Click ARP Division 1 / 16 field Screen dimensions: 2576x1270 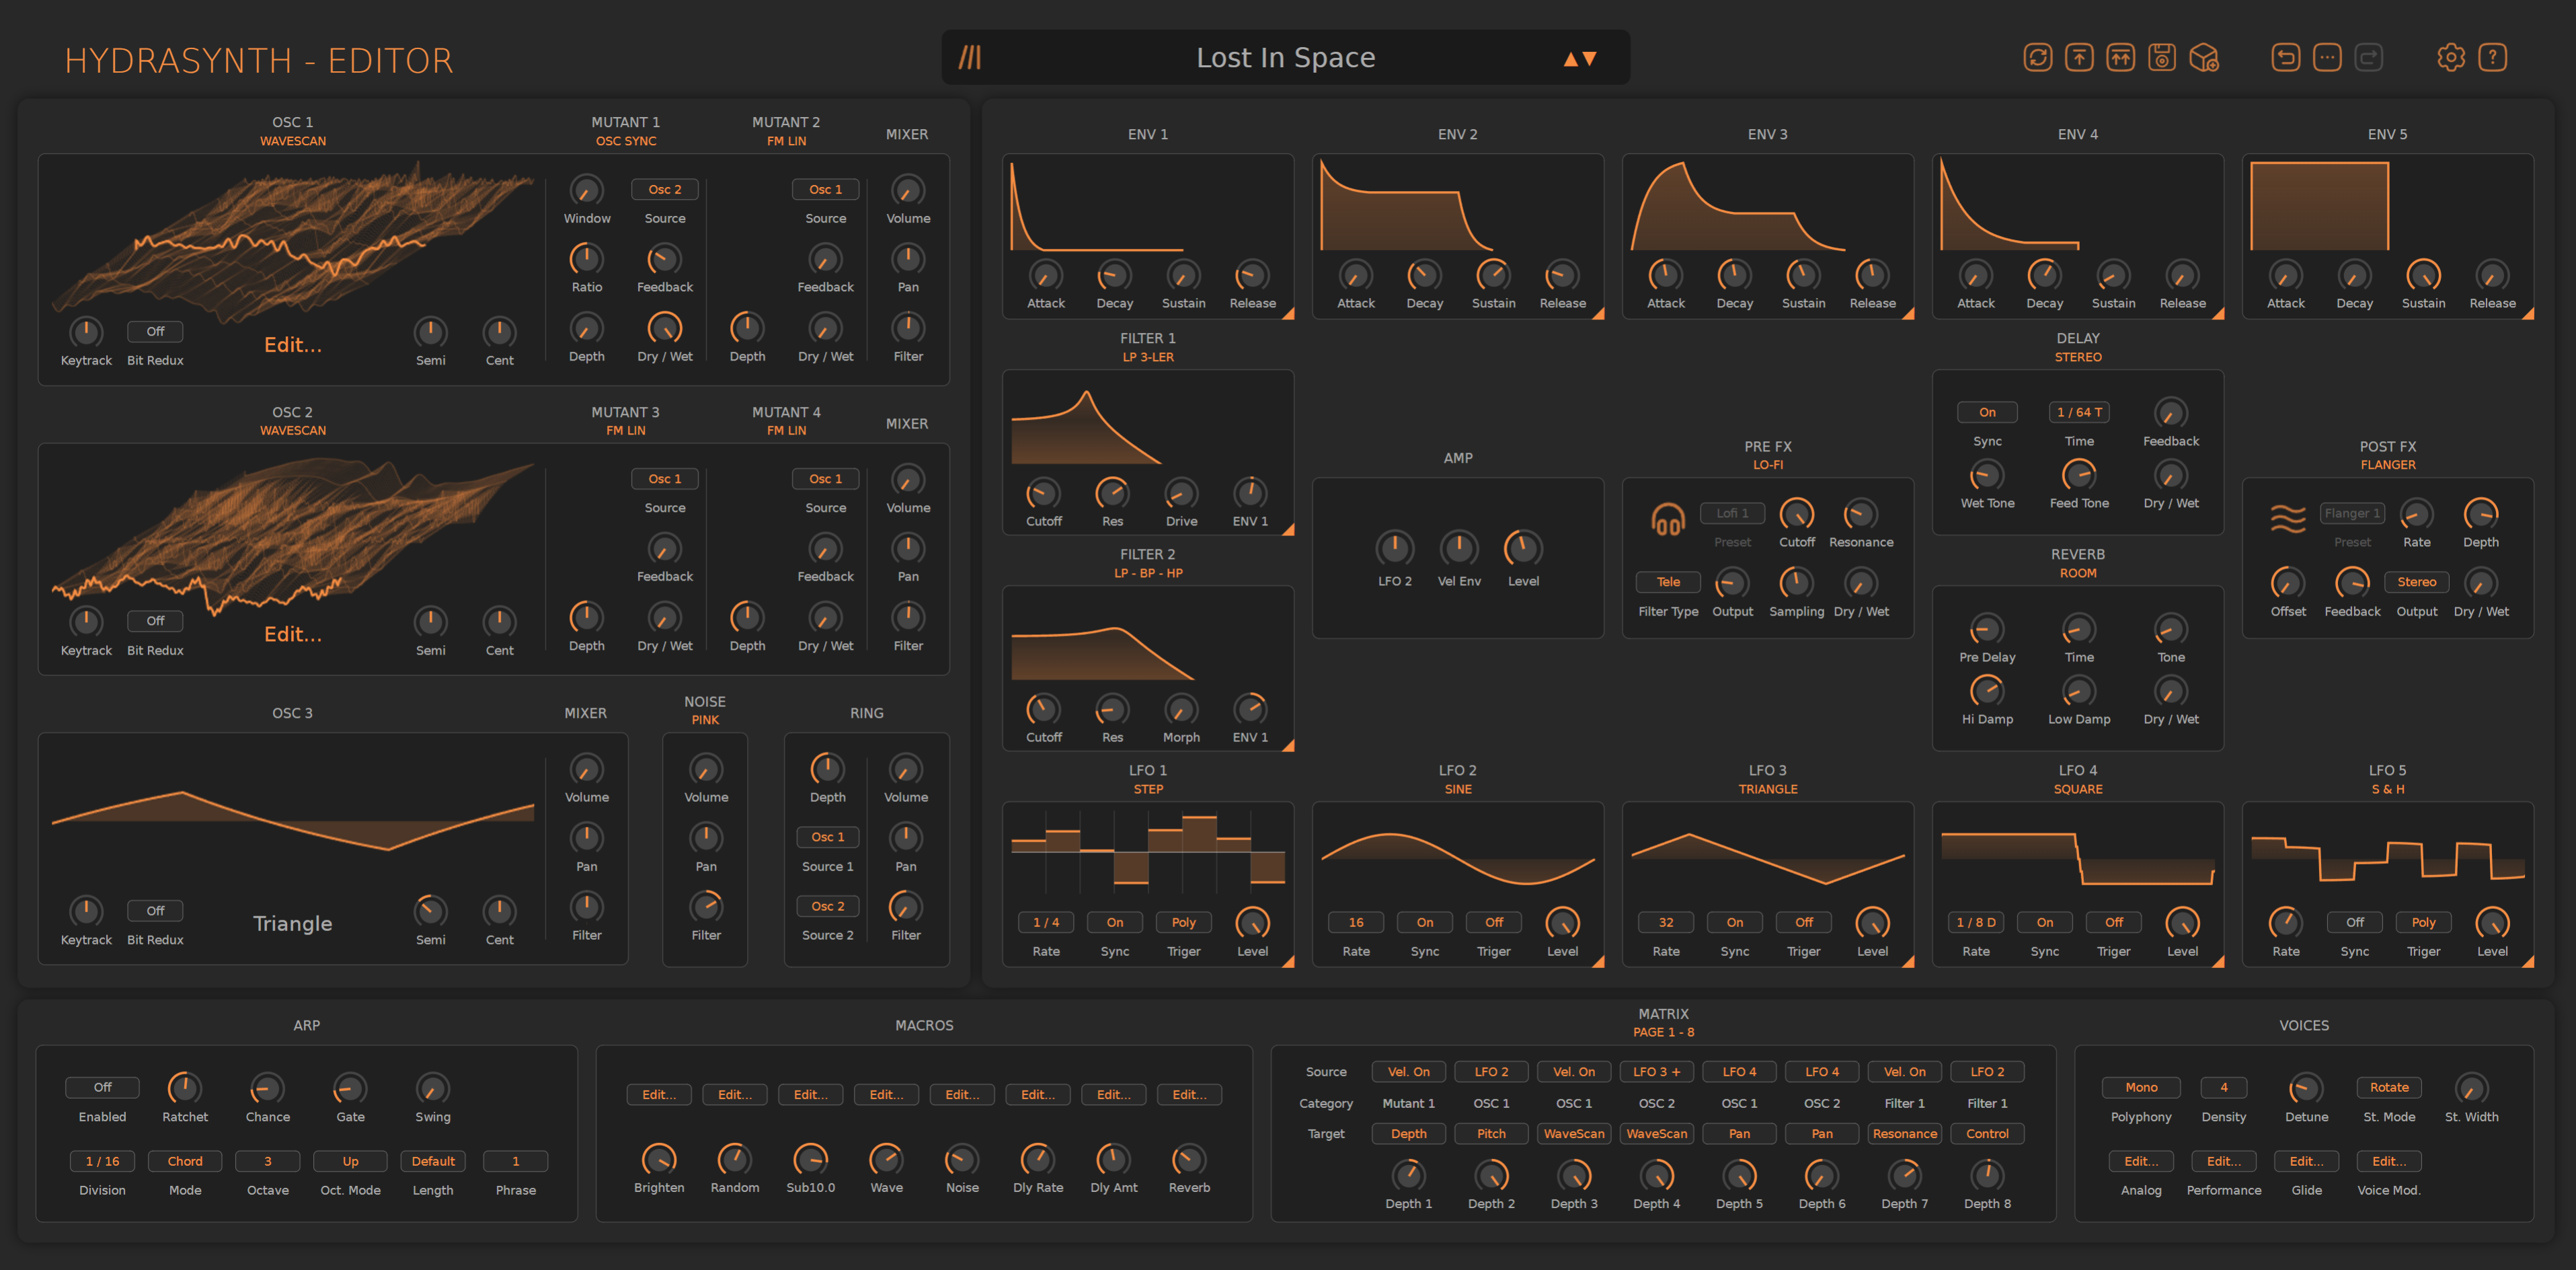[x=102, y=1161]
